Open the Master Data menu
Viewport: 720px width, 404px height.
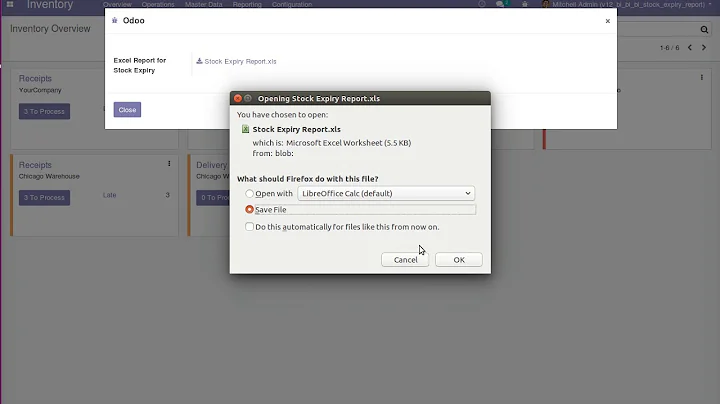[203, 4]
